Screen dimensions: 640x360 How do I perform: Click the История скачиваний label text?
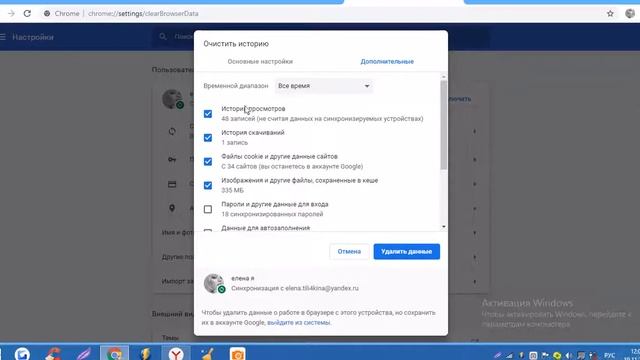click(x=253, y=133)
